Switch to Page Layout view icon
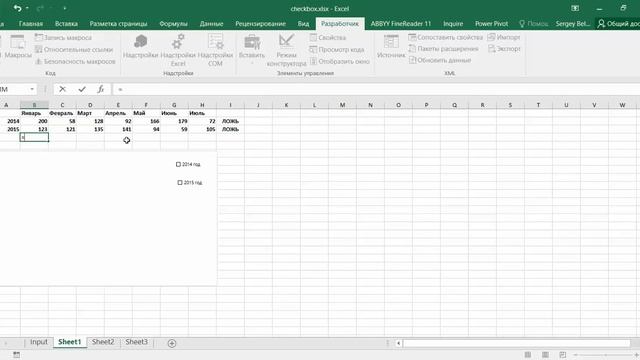This screenshot has width=640, height=360. [545, 355]
